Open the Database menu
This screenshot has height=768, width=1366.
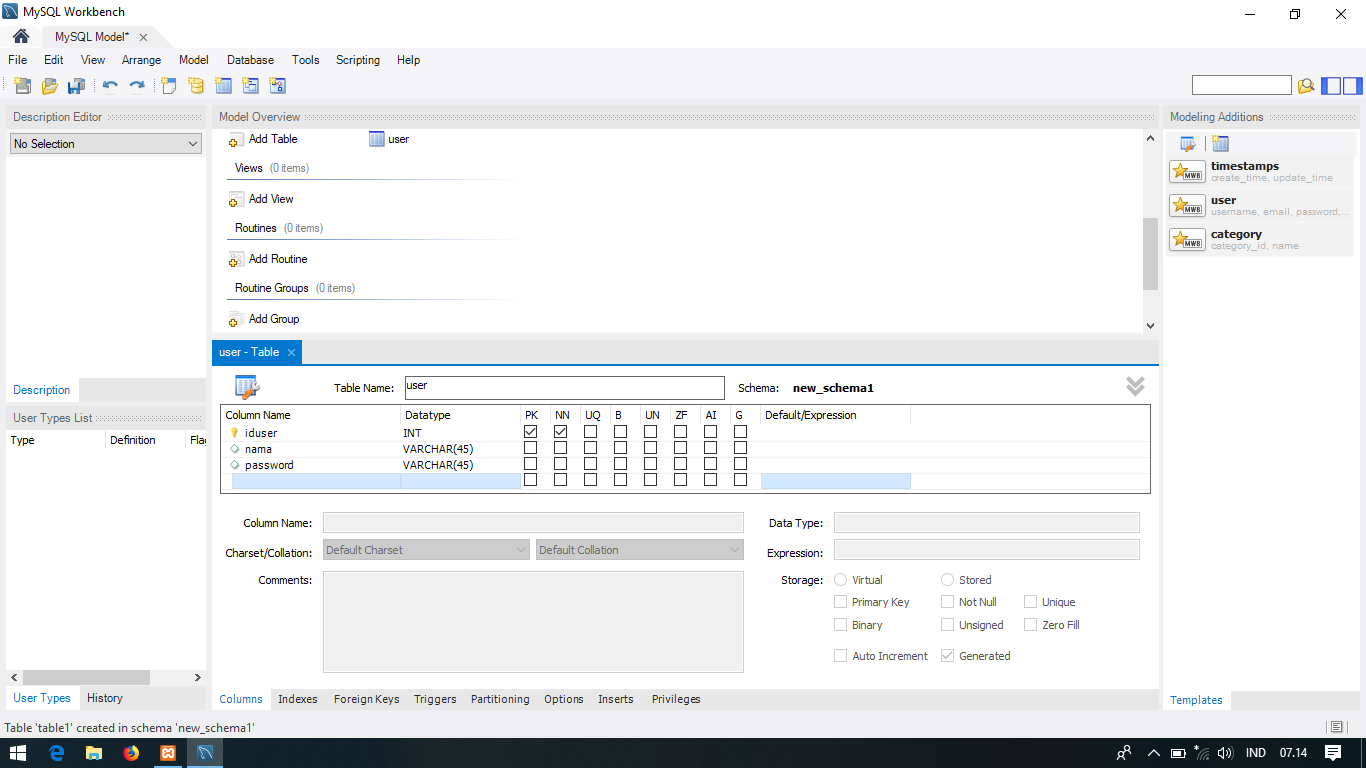(x=249, y=60)
